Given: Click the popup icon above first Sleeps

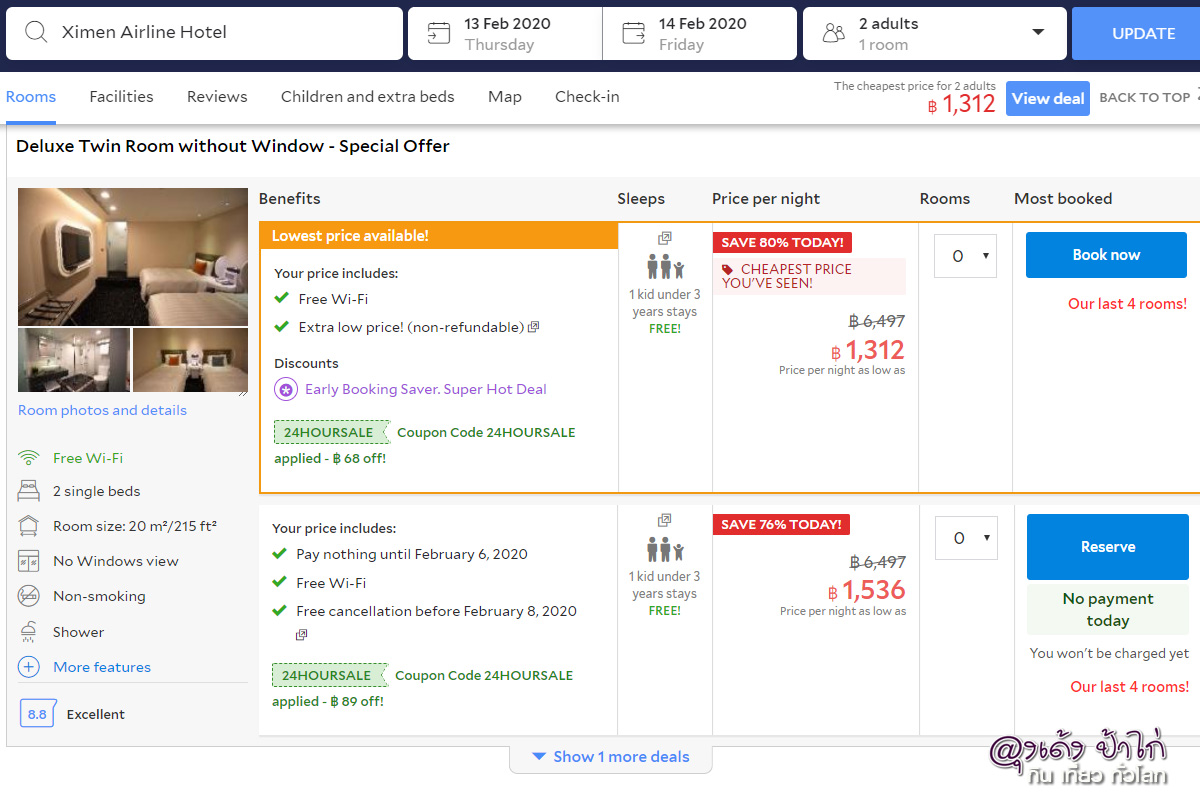Looking at the screenshot, I should click(x=664, y=238).
